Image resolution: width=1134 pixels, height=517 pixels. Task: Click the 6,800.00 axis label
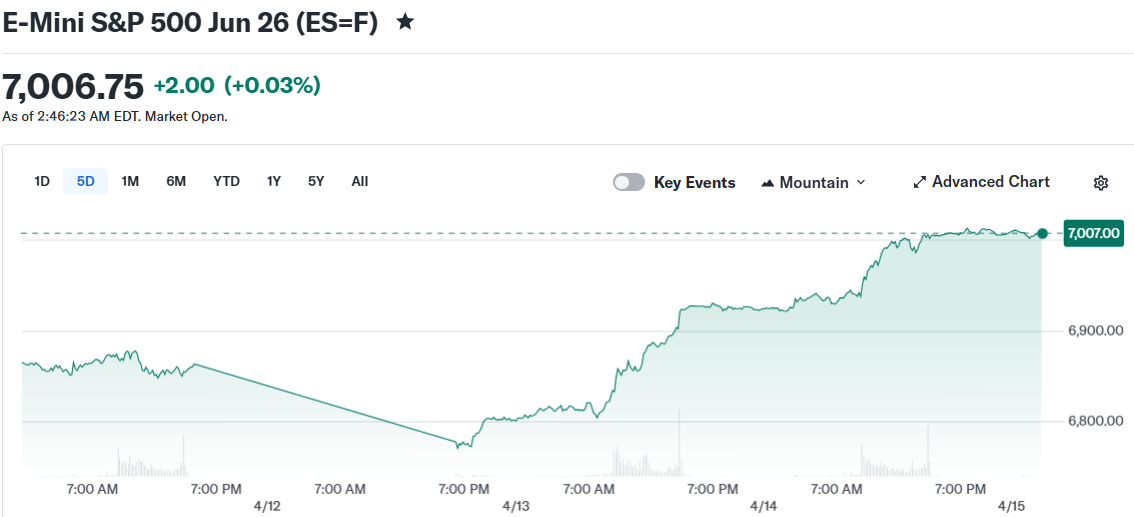click(x=1094, y=421)
